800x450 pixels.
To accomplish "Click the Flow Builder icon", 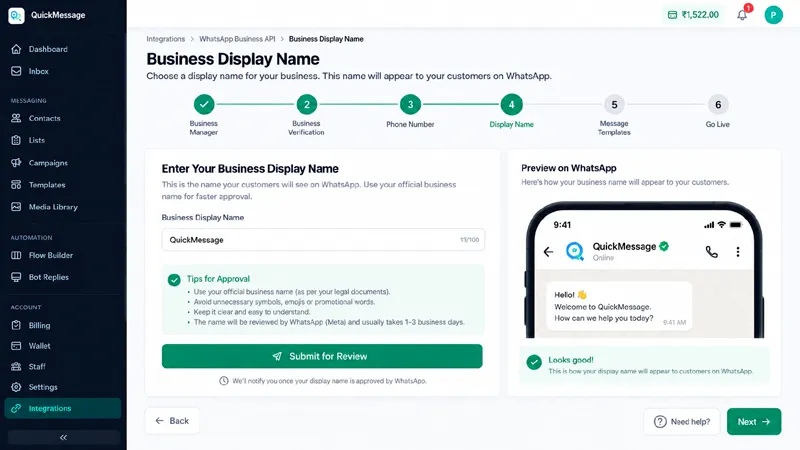I will point(16,255).
